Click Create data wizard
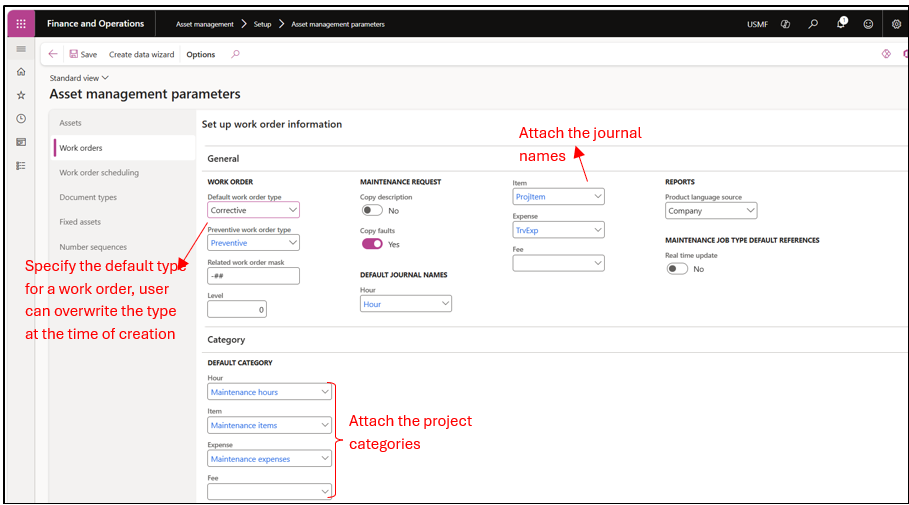Screen dimensions: 909x505 click(141, 55)
